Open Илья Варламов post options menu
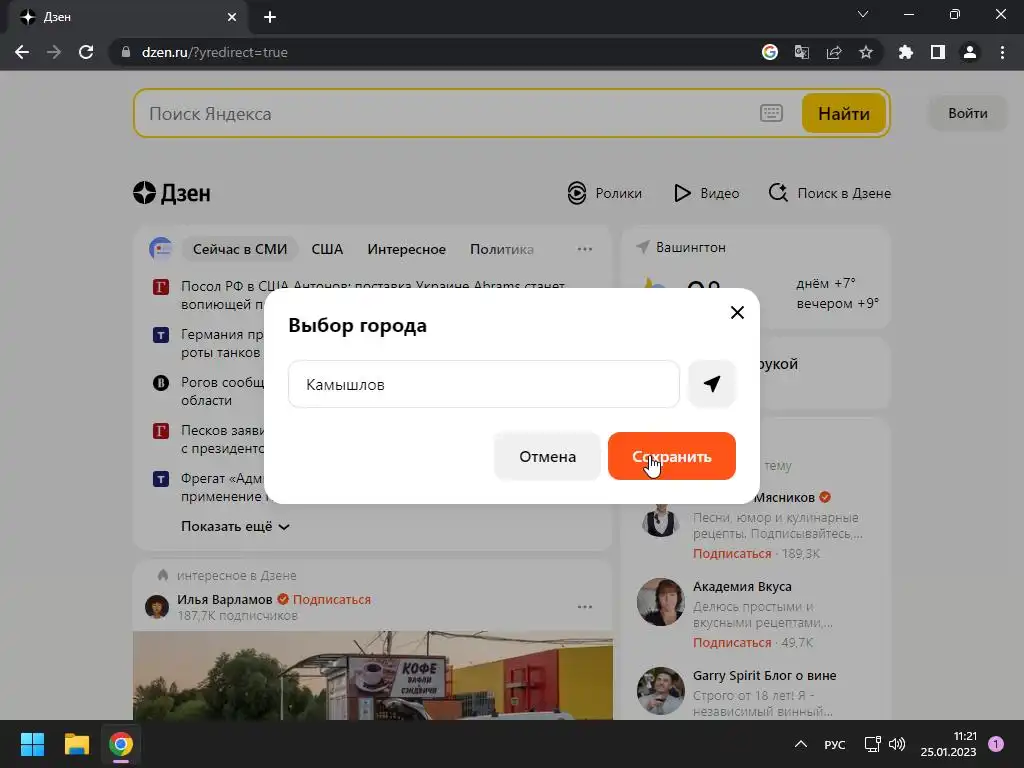The height and width of the screenshot is (768, 1024). tap(584, 607)
